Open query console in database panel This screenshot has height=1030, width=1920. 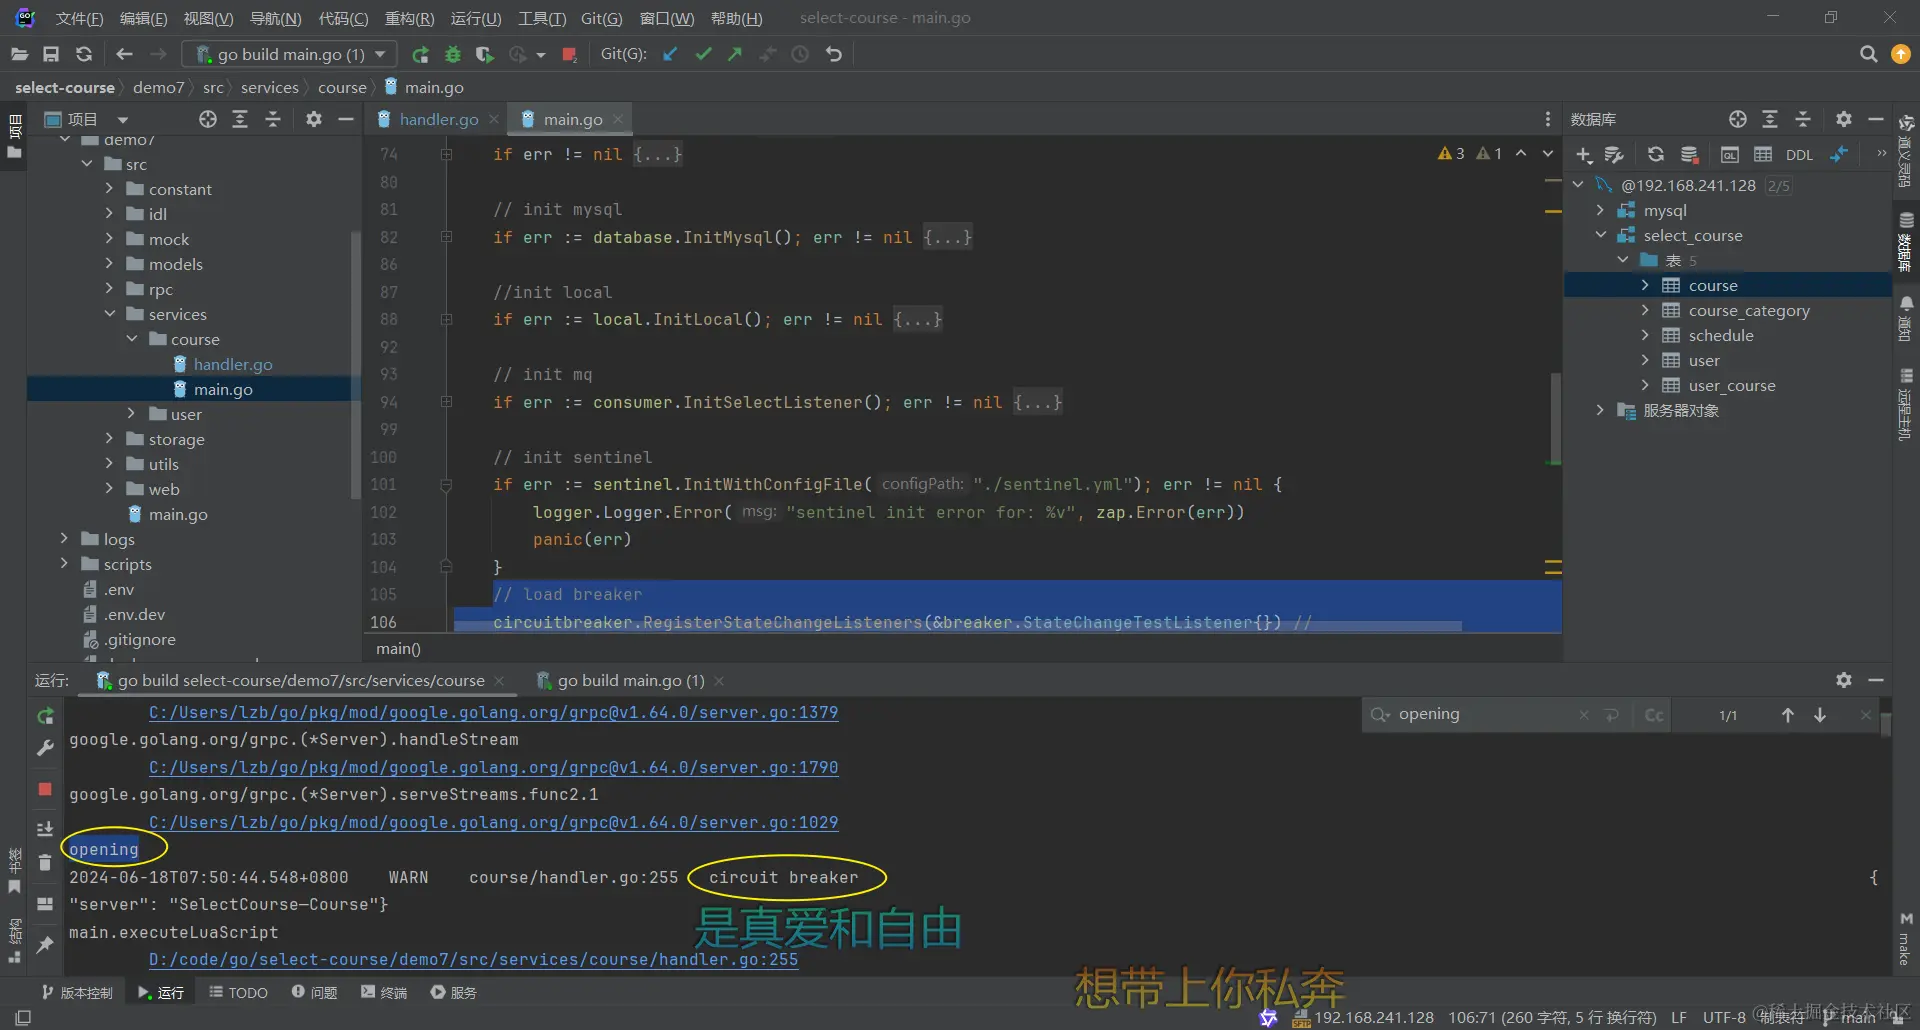point(1729,155)
